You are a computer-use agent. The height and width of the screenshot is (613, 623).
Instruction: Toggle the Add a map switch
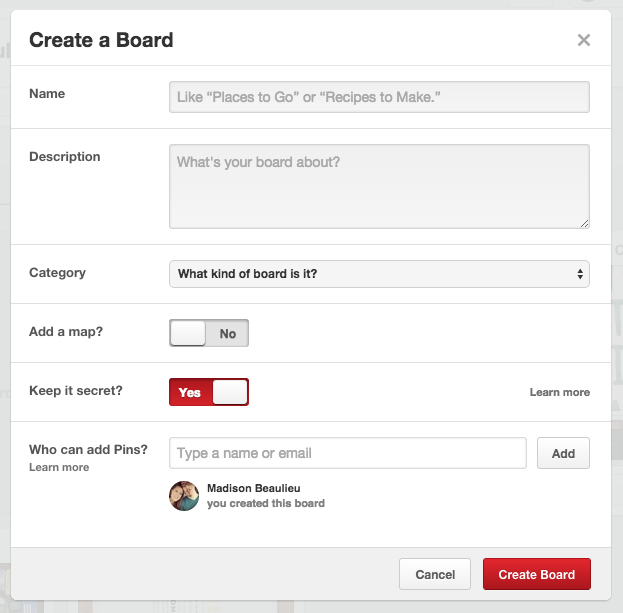[x=209, y=333]
